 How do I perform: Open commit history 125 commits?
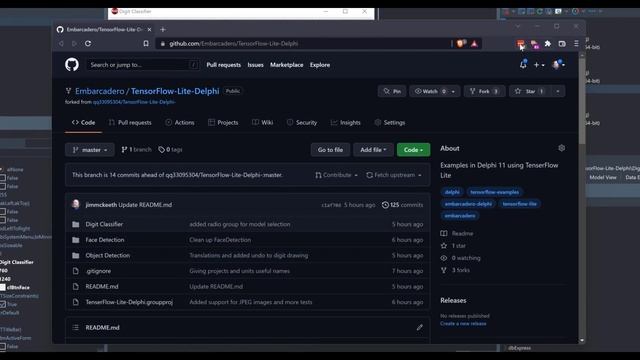point(402,205)
